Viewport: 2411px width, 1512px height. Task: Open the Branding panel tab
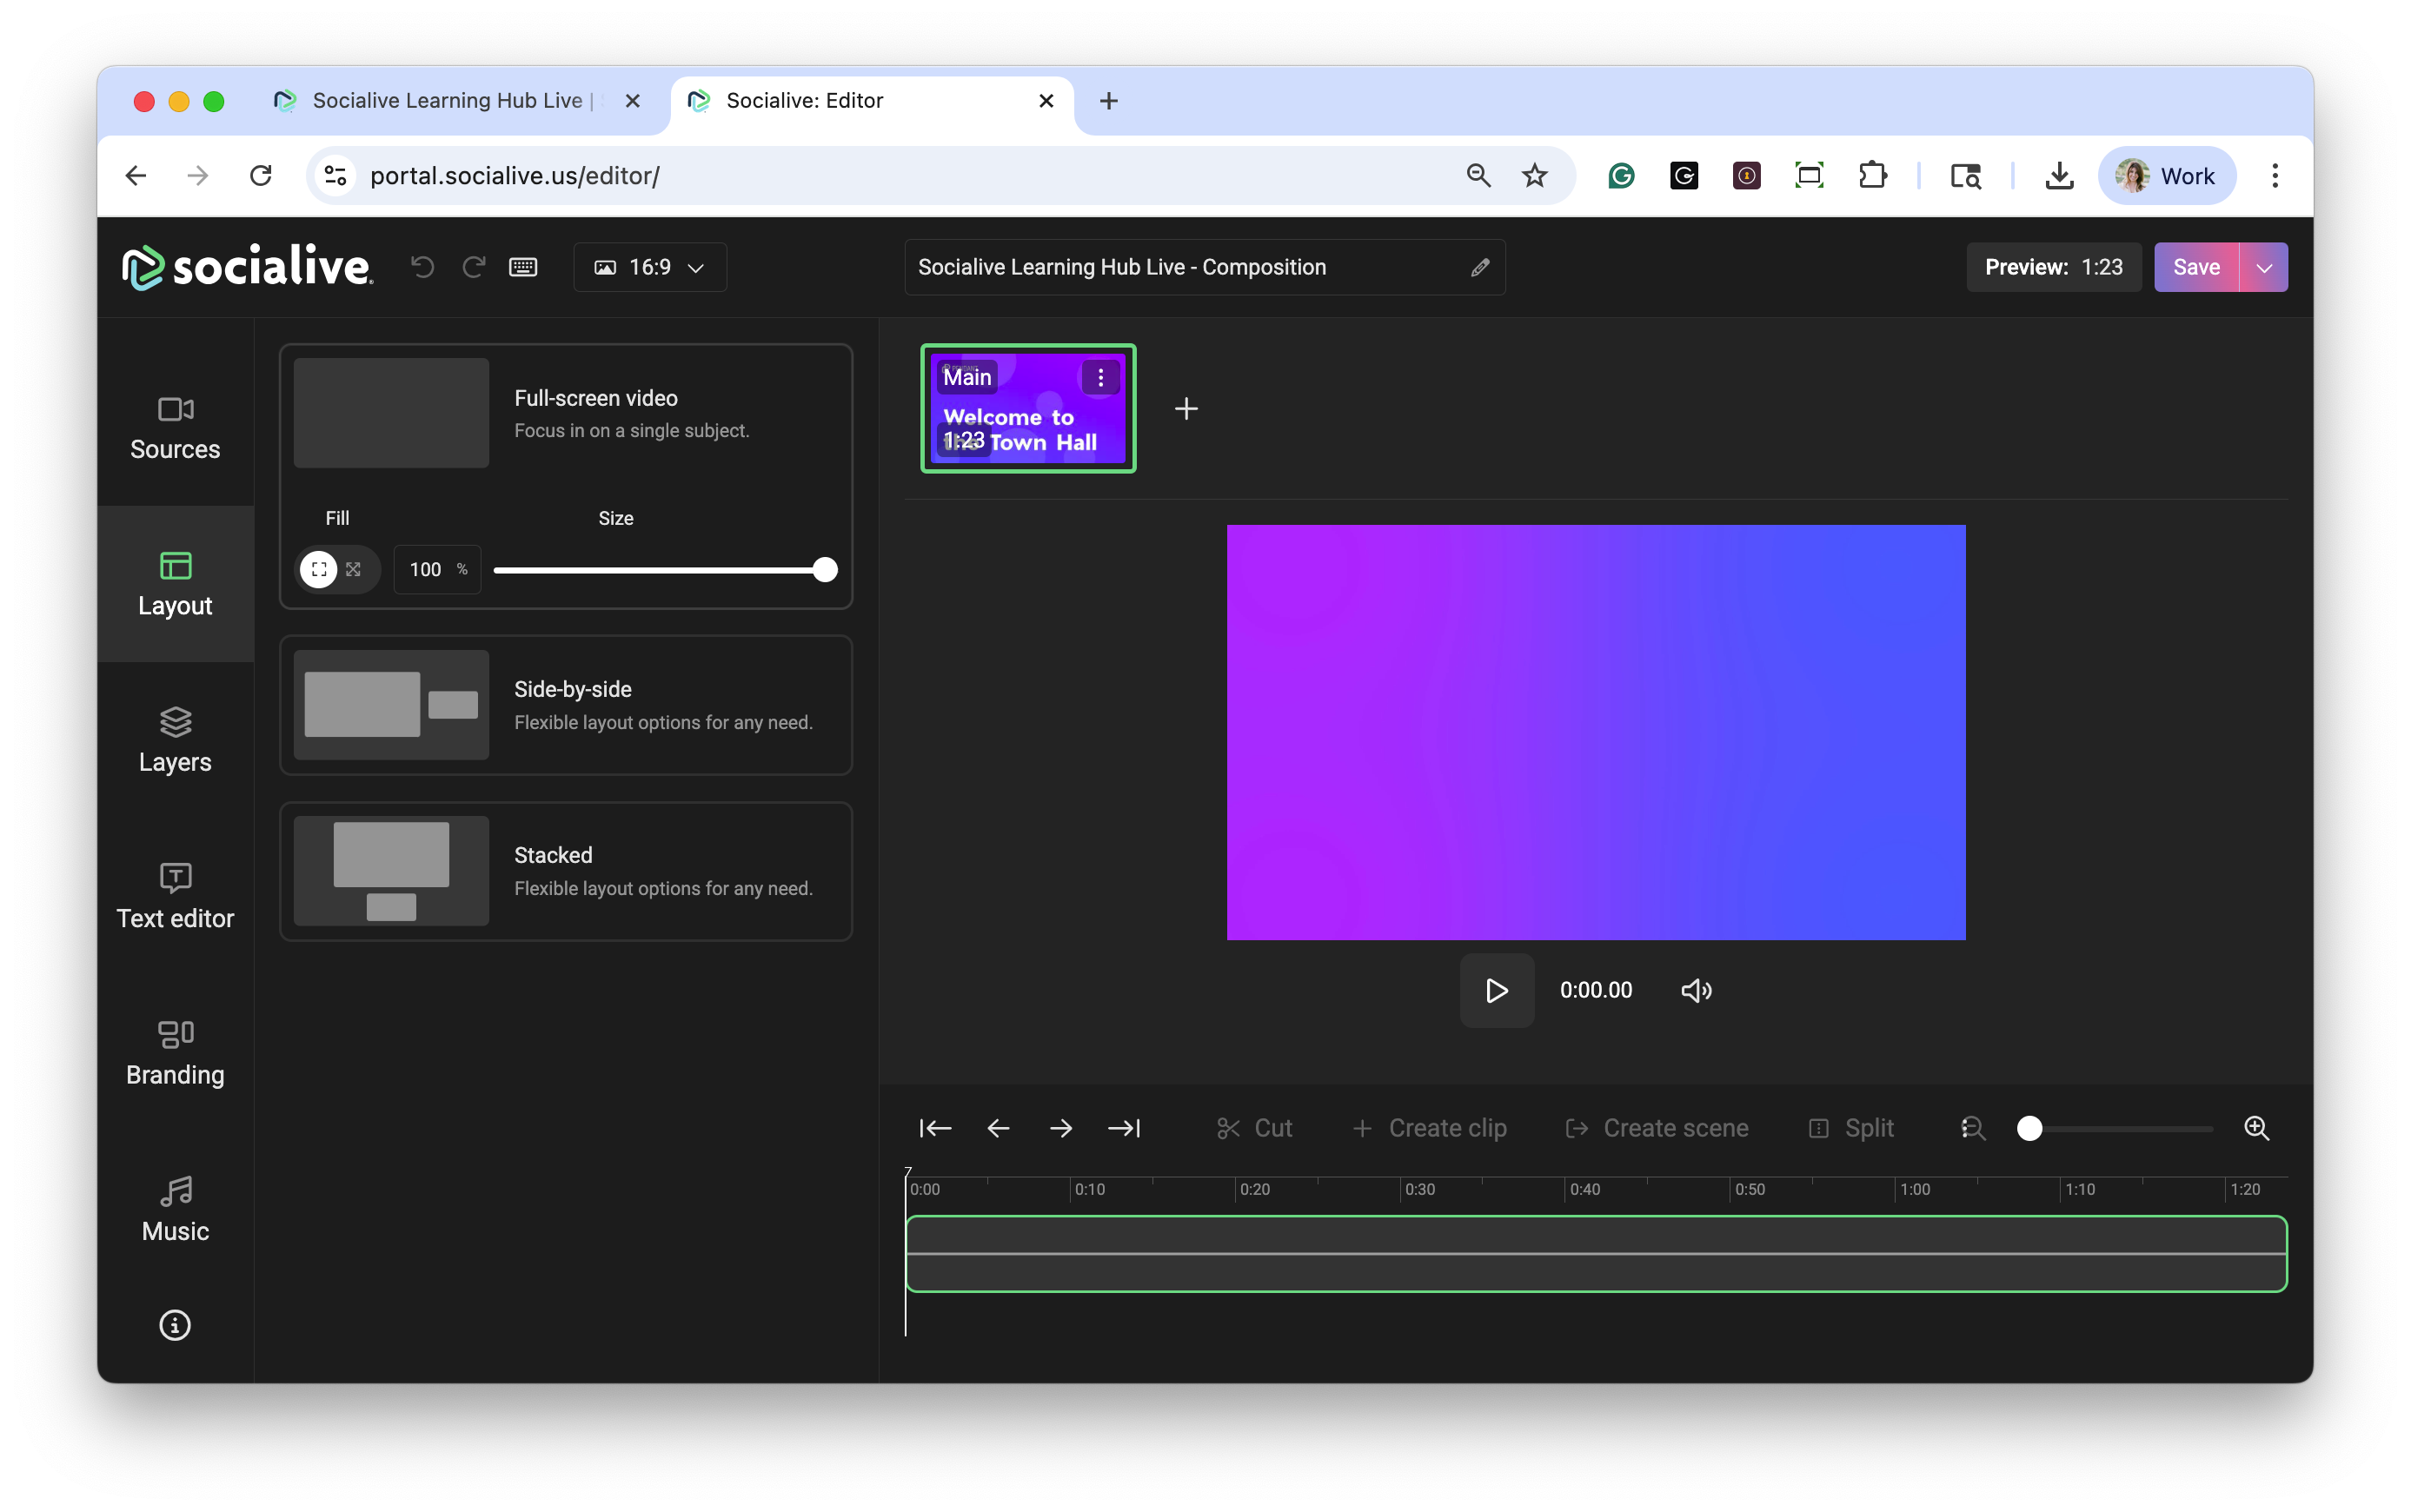tap(175, 1053)
